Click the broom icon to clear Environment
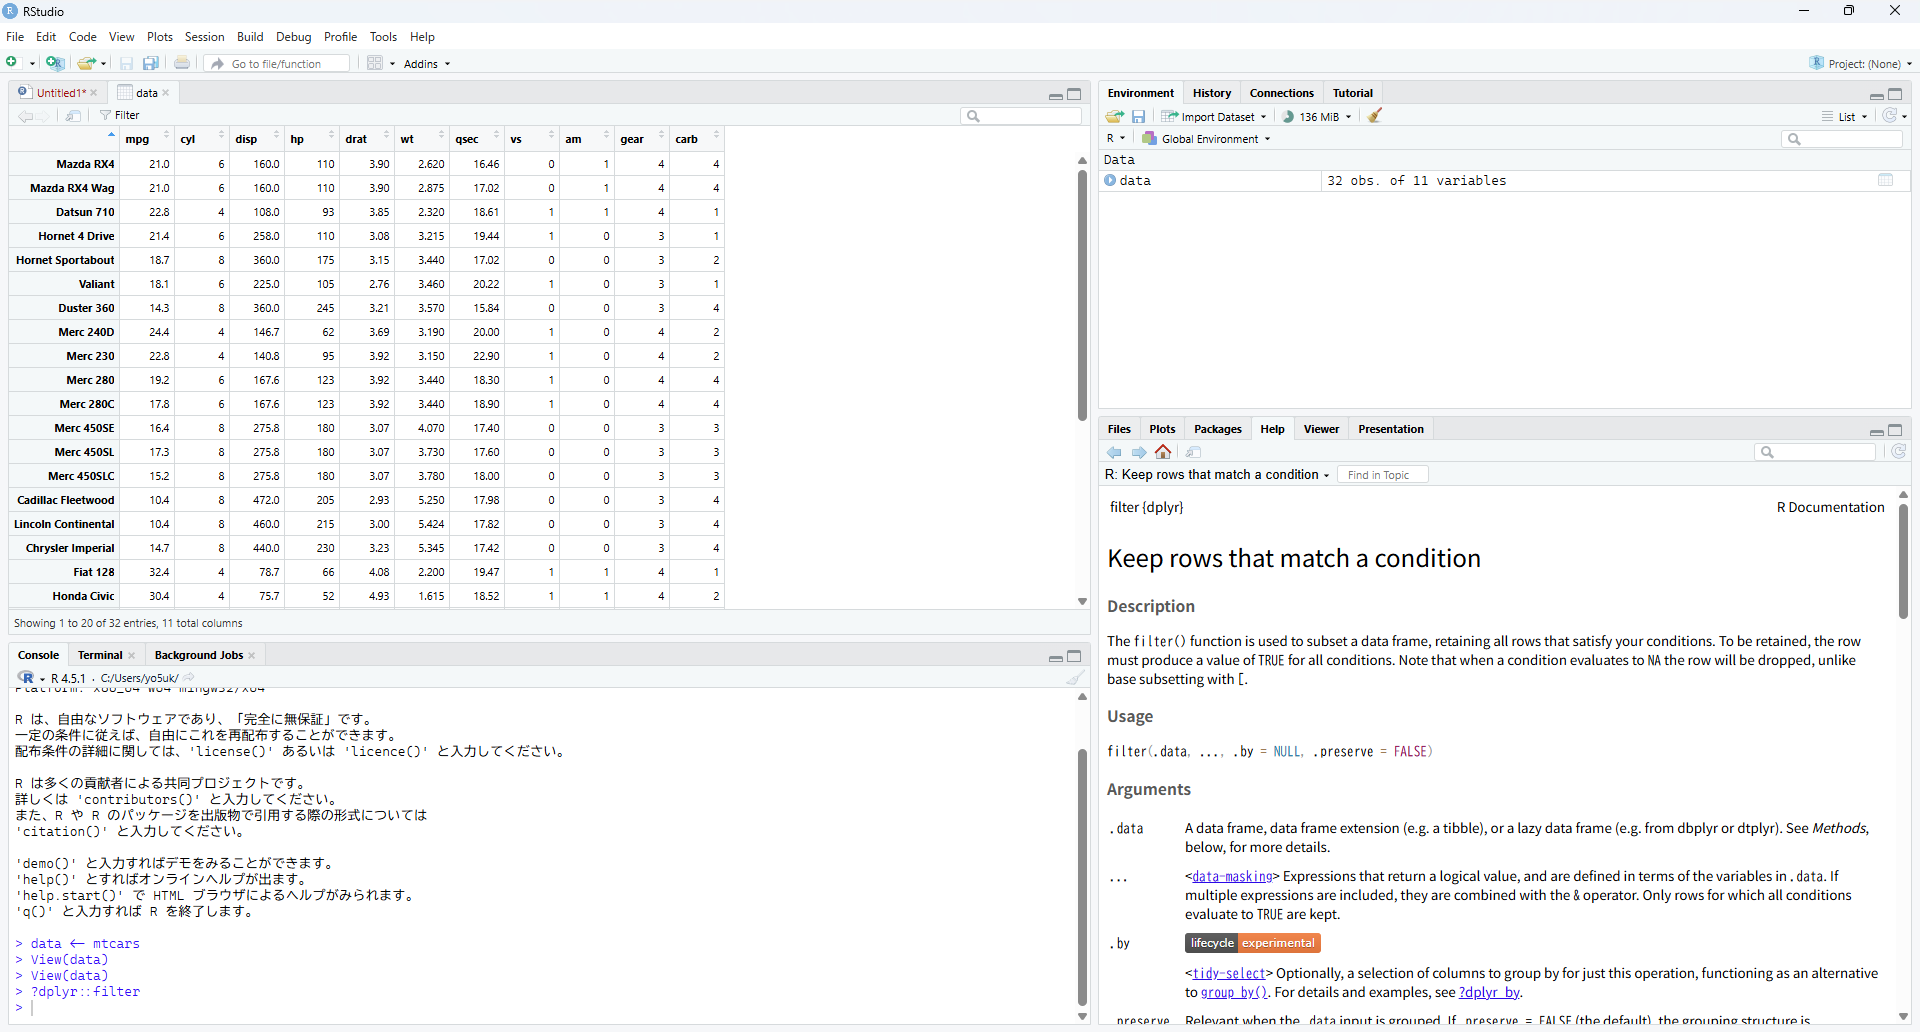This screenshot has height=1032, width=1920. point(1376,116)
